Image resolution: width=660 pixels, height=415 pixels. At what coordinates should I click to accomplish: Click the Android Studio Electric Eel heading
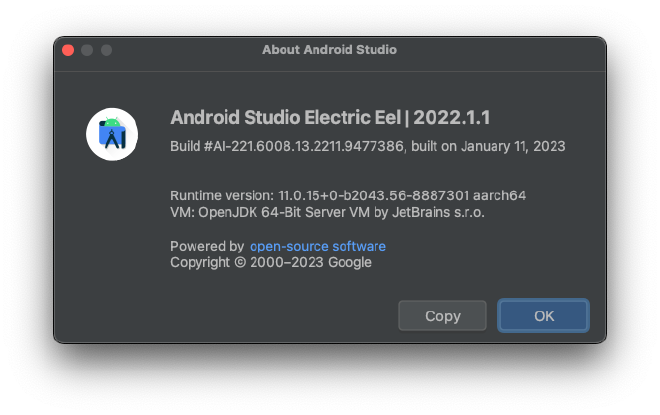tap(285, 118)
